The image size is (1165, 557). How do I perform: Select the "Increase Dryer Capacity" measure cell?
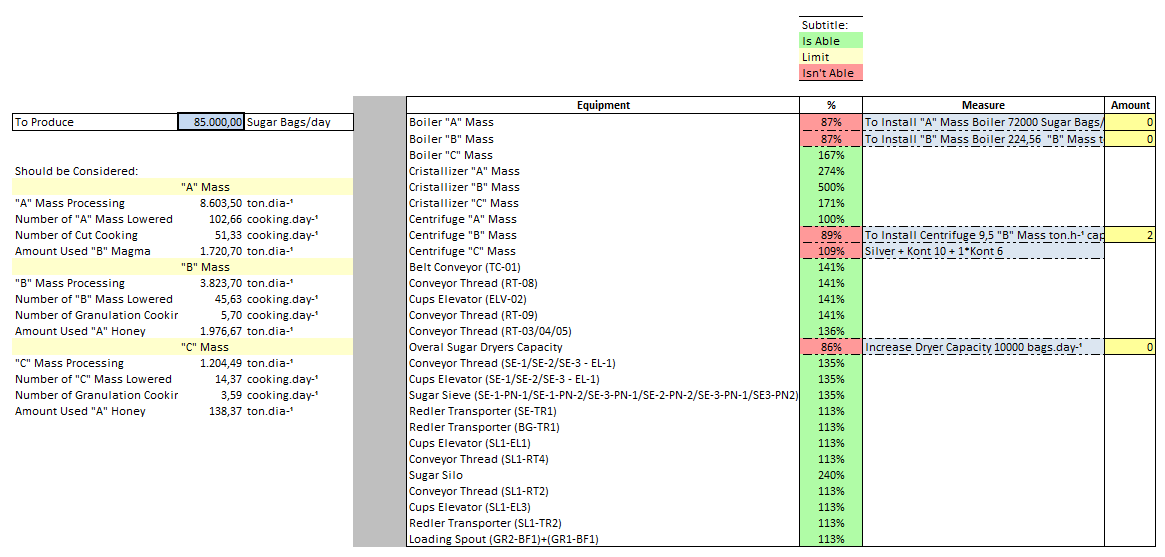click(982, 347)
